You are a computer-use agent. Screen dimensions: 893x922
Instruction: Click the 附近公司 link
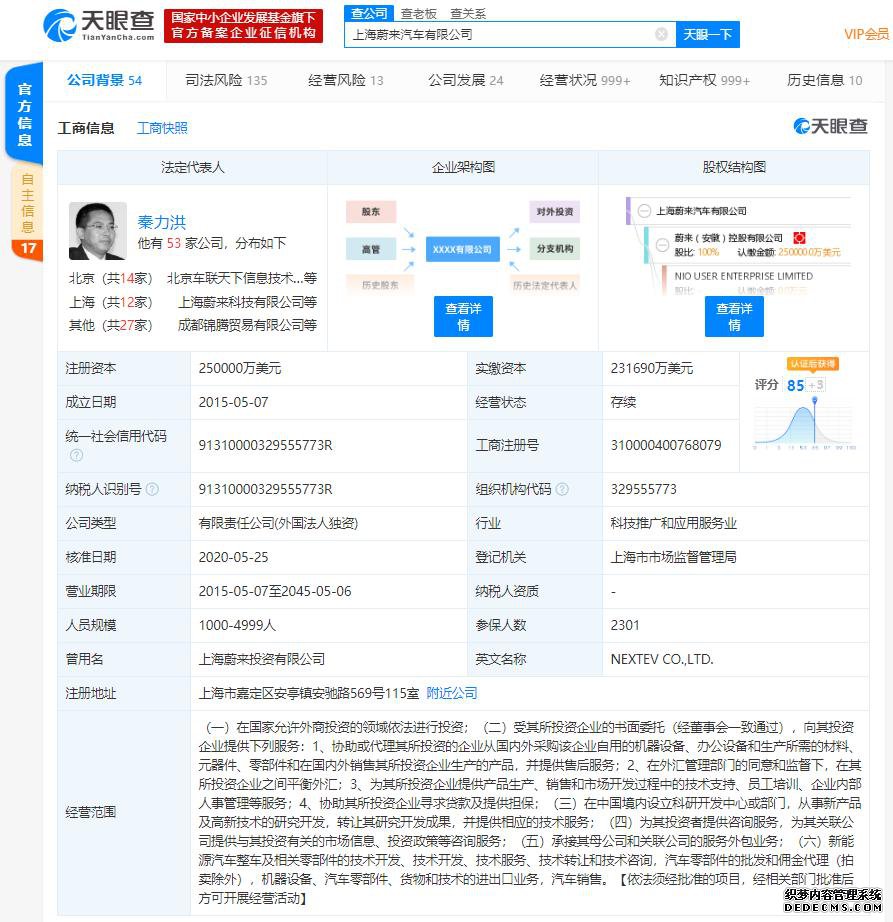[451, 693]
